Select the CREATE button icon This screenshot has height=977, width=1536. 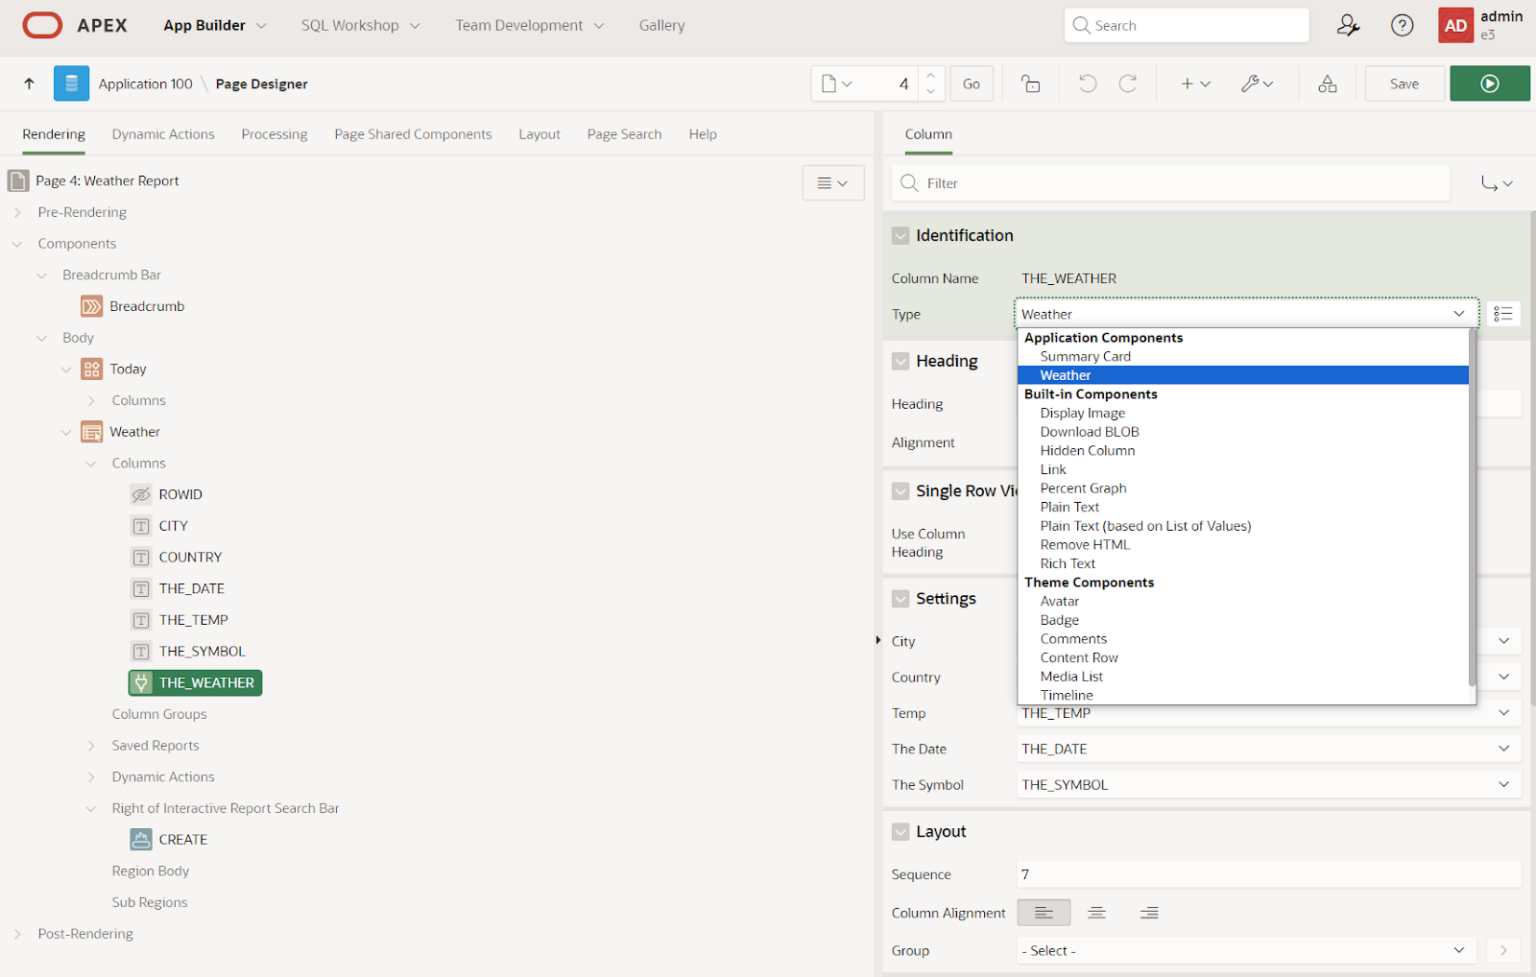[141, 839]
